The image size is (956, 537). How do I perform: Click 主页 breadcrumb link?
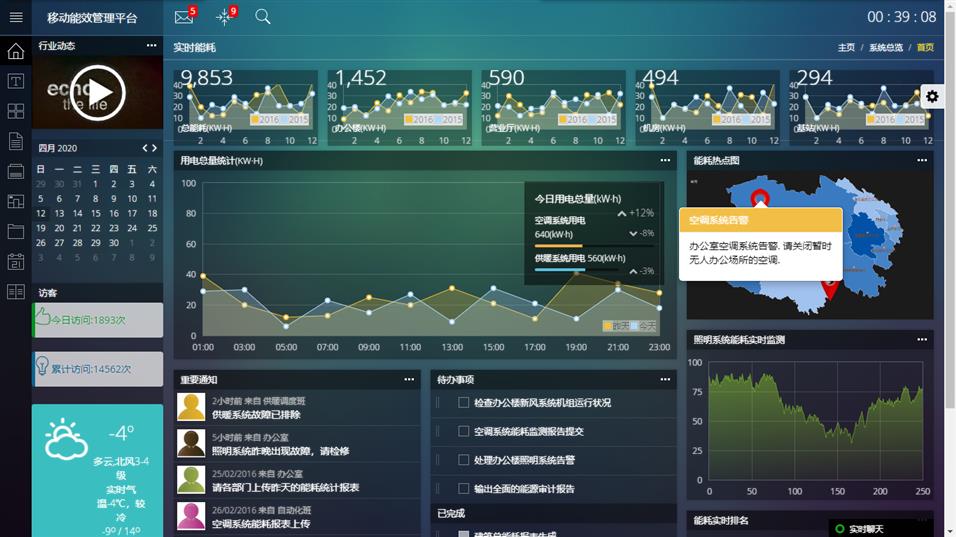click(846, 48)
